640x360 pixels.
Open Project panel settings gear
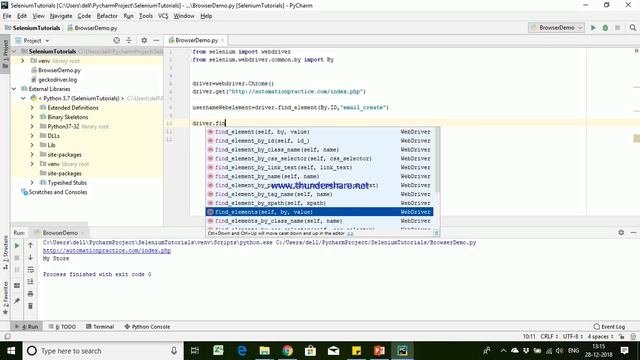pyautogui.click(x=144, y=40)
